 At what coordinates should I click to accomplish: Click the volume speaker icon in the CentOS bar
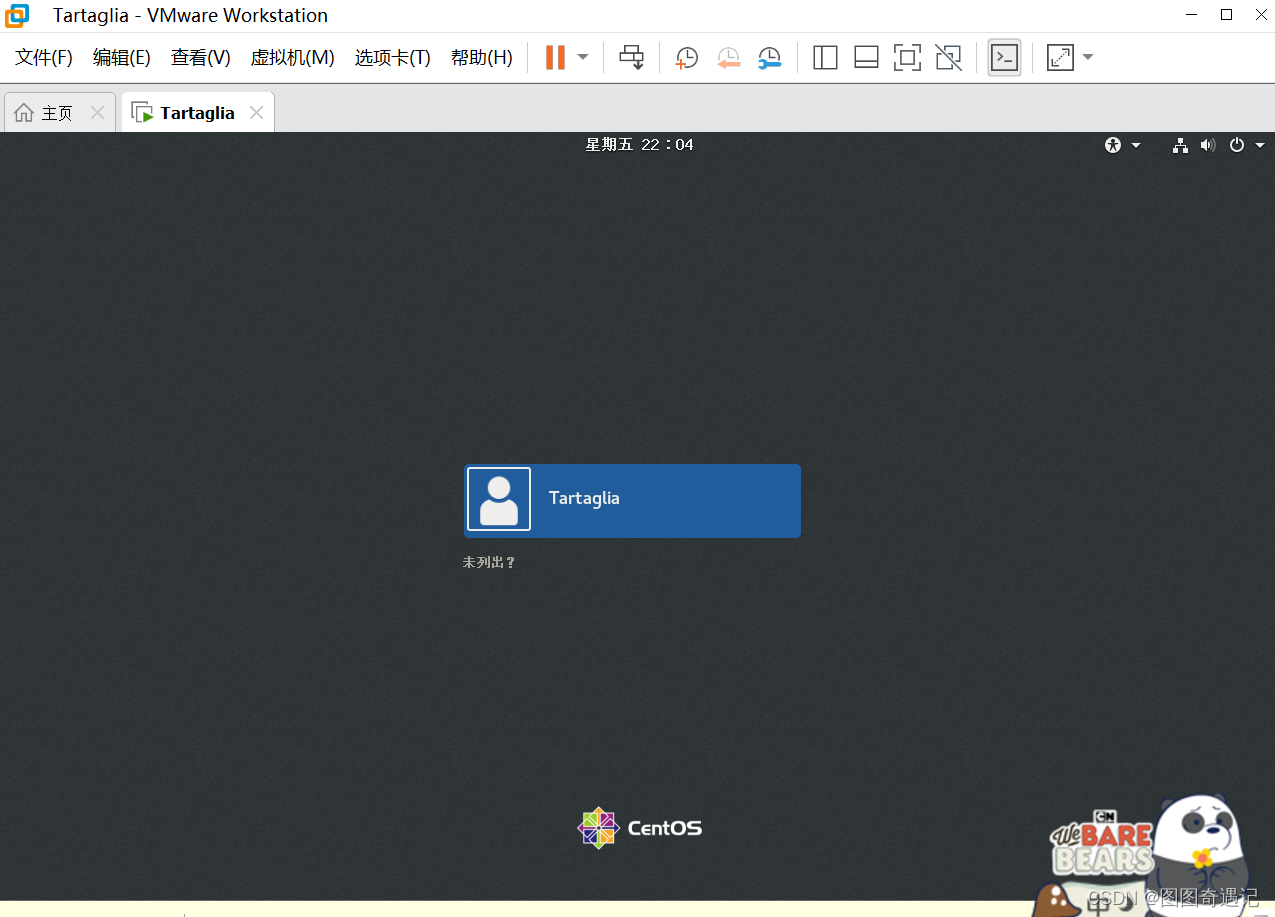[x=1208, y=145]
